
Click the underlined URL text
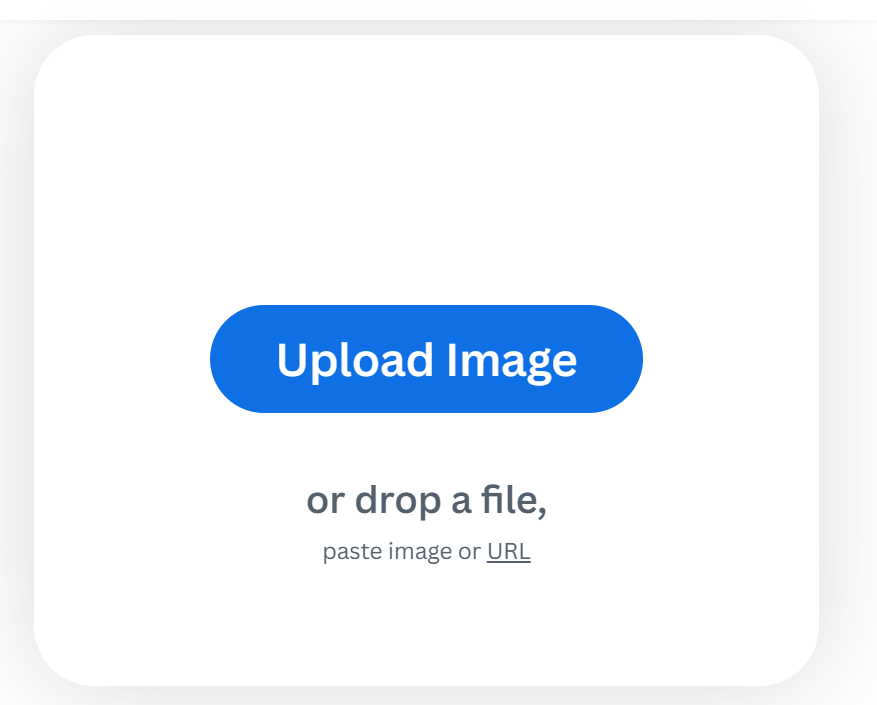coord(508,551)
